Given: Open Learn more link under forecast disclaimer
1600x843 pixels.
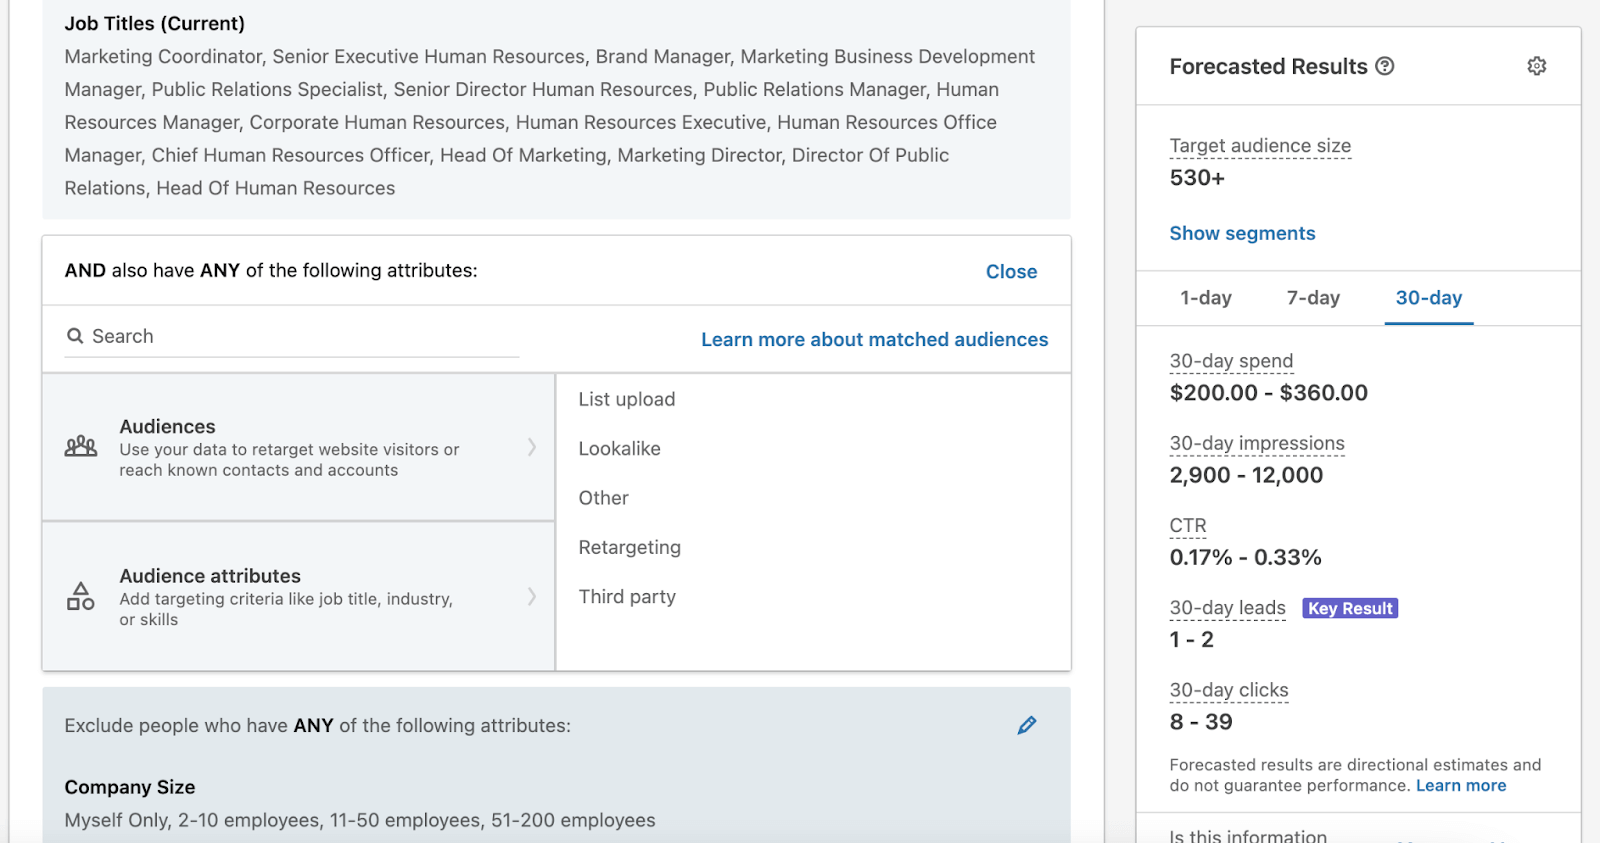Looking at the screenshot, I should [x=1461, y=785].
